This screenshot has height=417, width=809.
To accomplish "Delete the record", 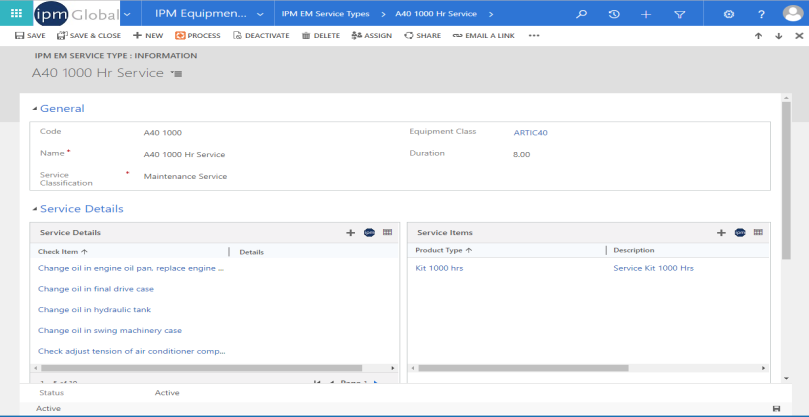I will pyautogui.click(x=321, y=36).
